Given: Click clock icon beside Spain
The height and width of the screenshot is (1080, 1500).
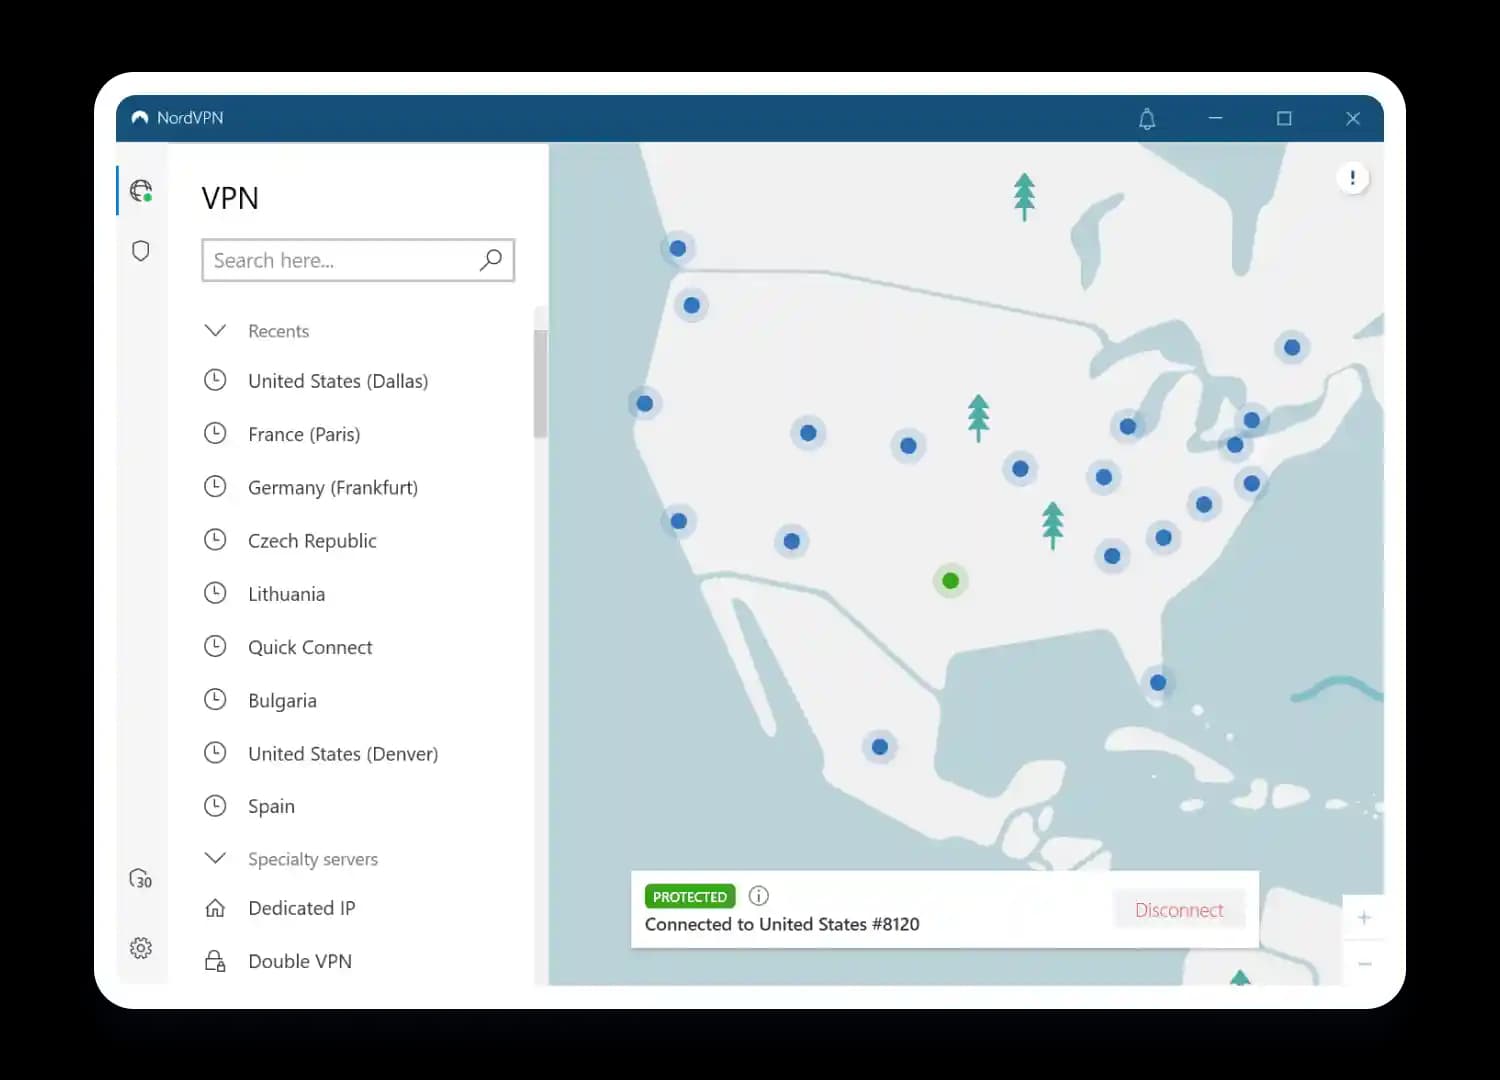Looking at the screenshot, I should coord(215,805).
